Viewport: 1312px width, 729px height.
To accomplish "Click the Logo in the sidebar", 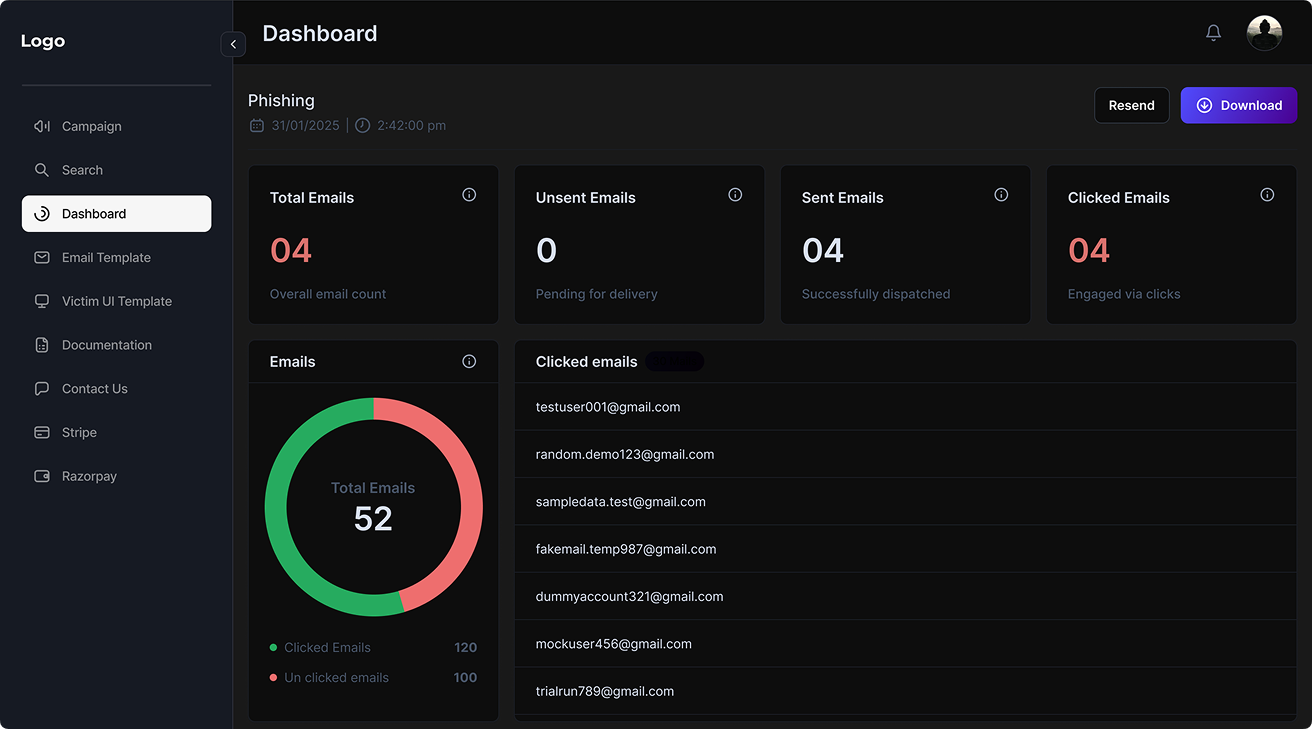I will pos(42,40).
